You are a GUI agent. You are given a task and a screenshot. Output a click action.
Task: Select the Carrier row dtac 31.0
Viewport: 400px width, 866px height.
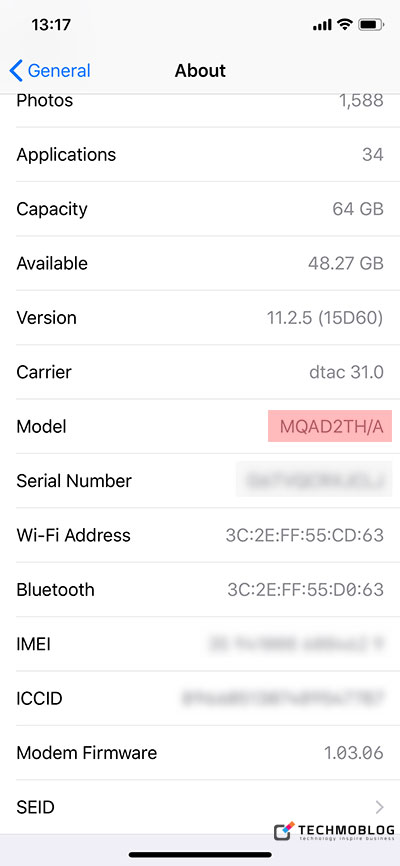coord(200,372)
